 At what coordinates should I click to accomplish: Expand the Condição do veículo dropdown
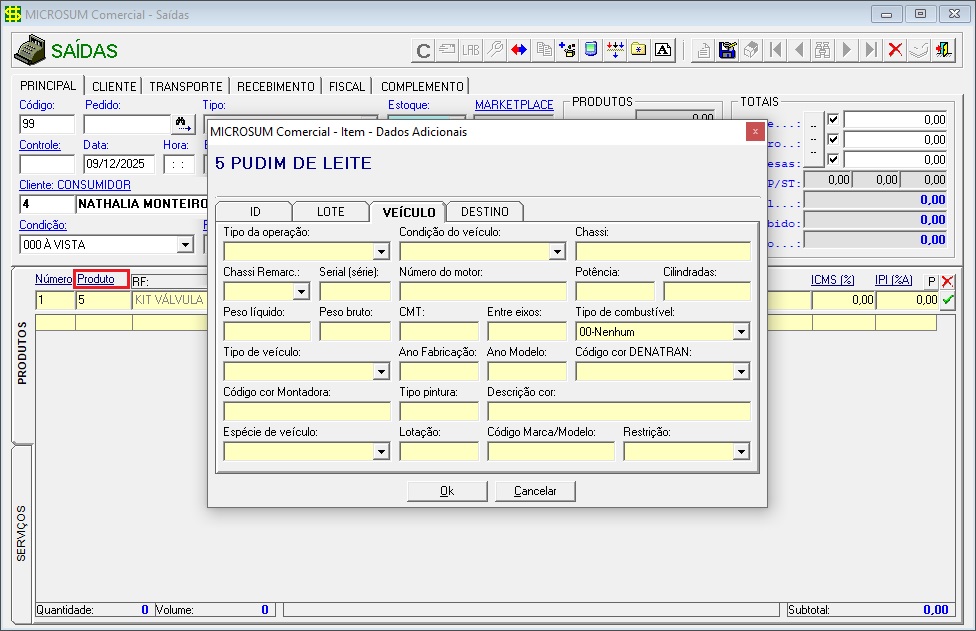pyautogui.click(x=557, y=252)
